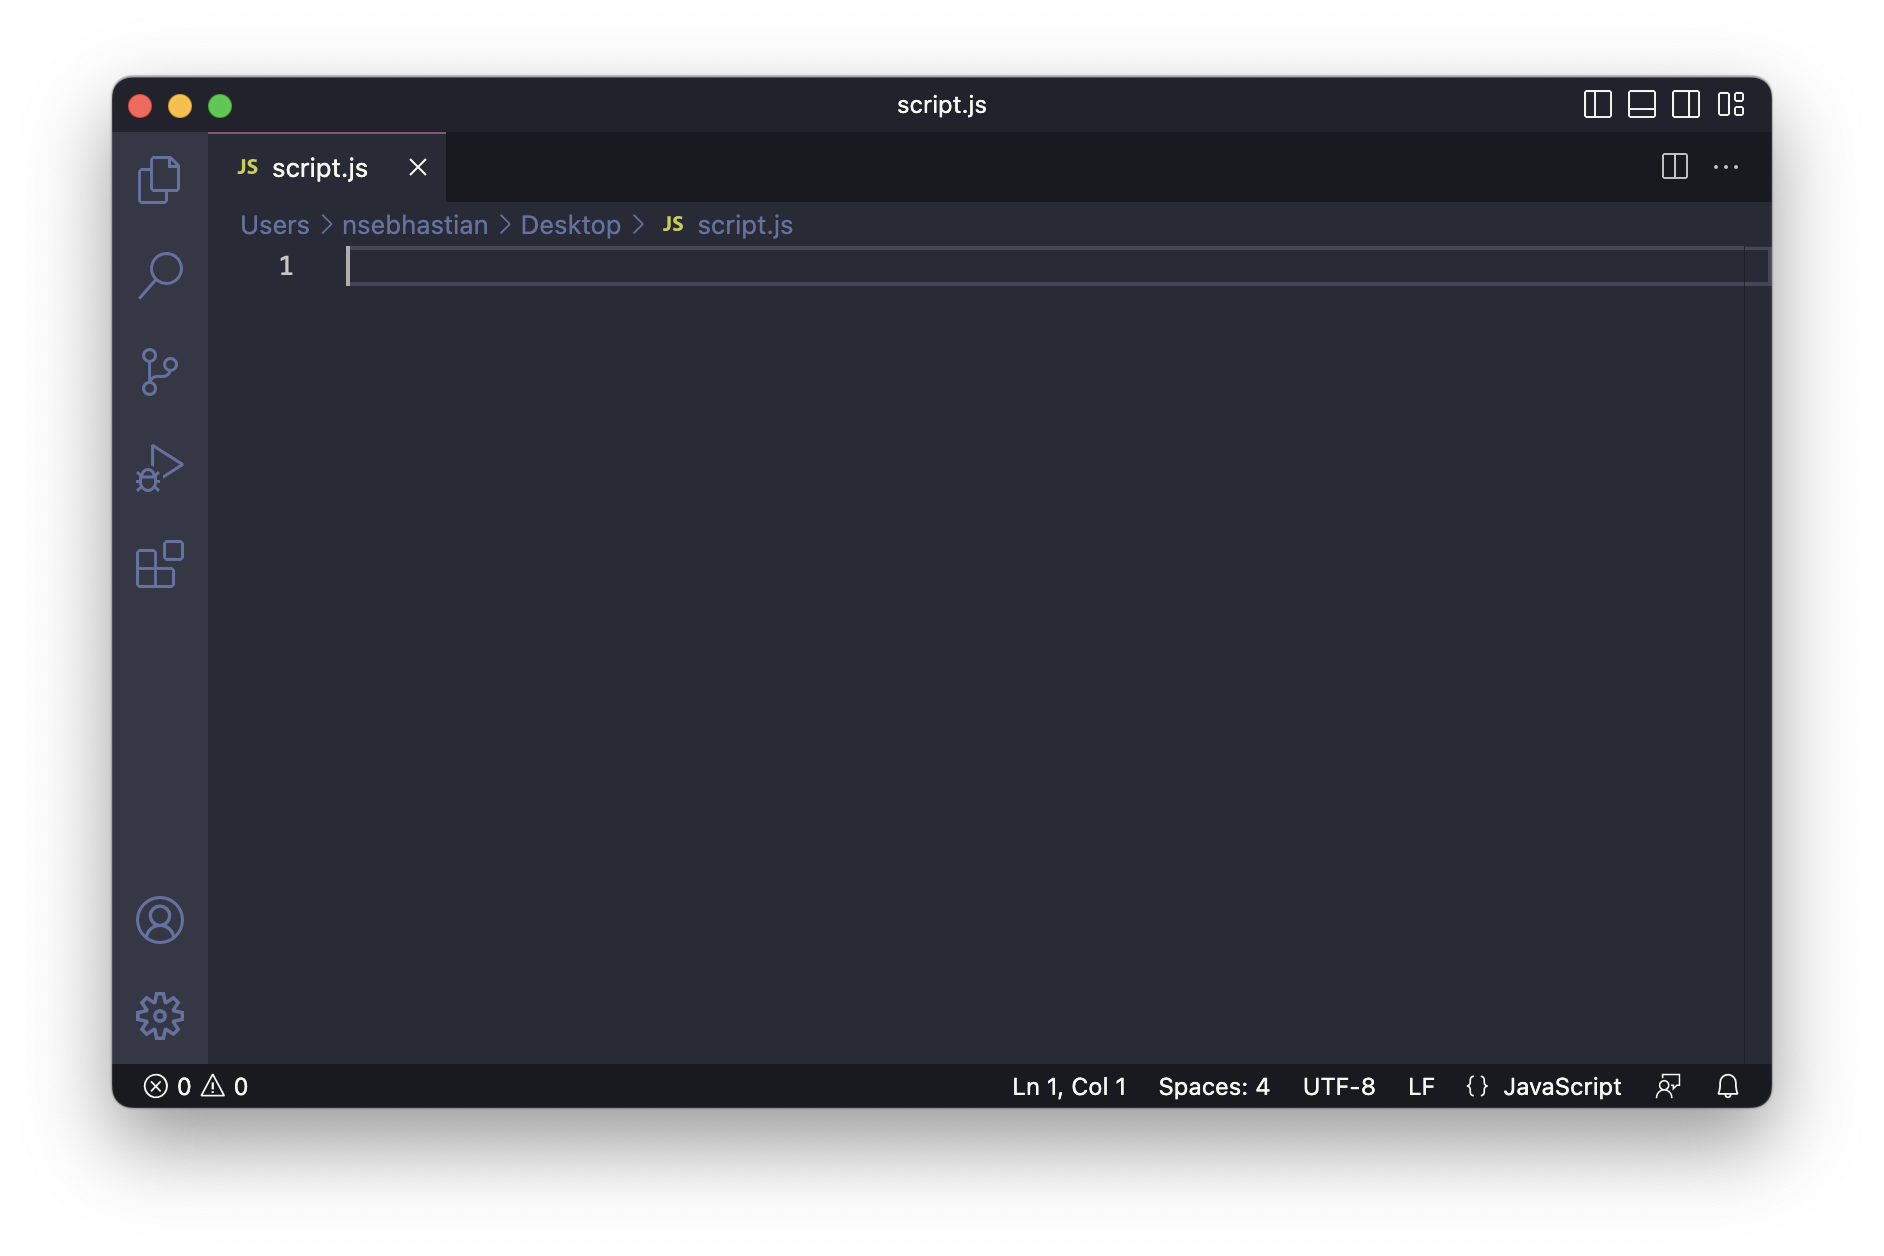Open the Run and Debug view
Screen dimensions: 1884x1256
[x=159, y=468]
